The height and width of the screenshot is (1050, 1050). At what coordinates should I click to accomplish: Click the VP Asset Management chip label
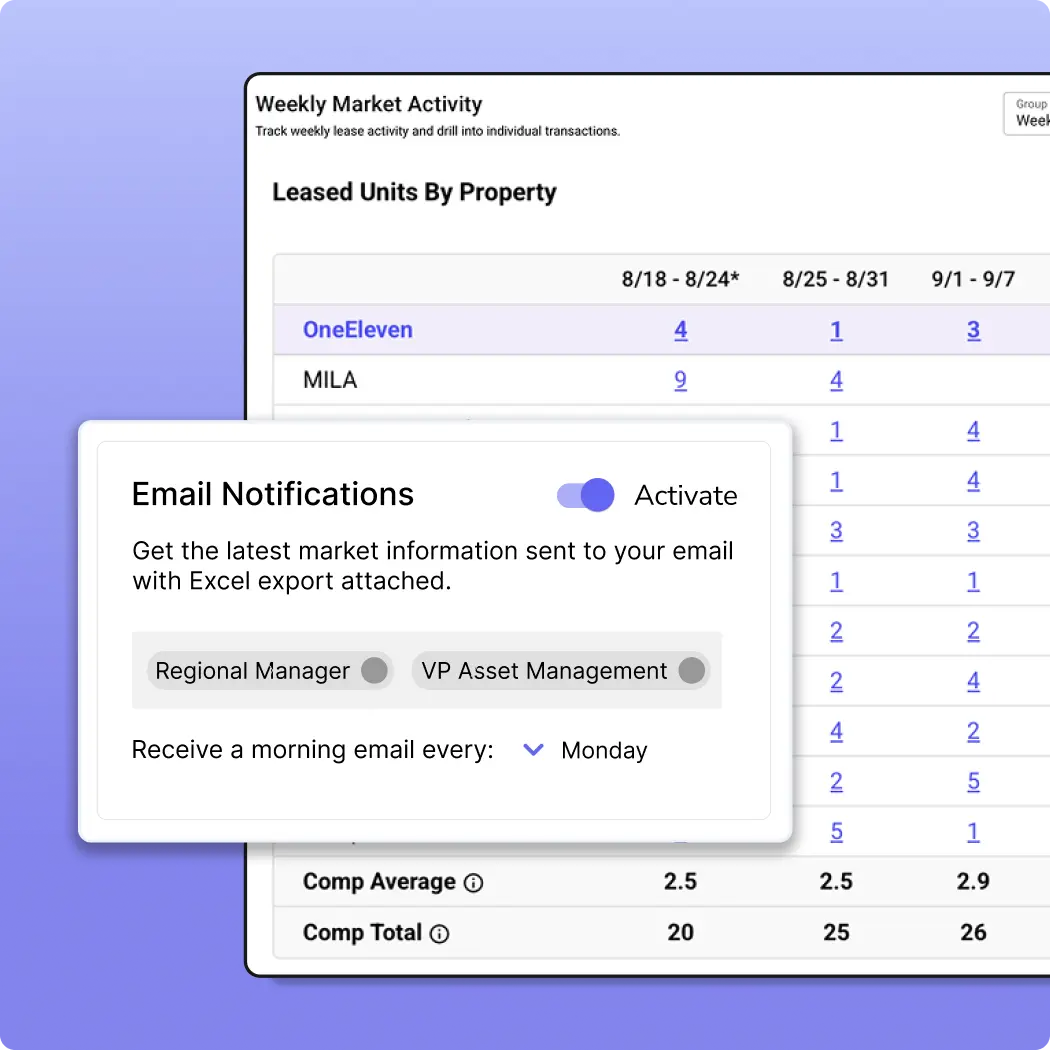544,670
